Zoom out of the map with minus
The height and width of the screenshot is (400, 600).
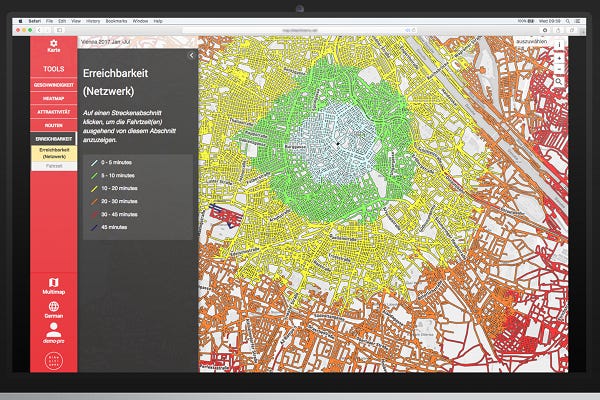559,69
